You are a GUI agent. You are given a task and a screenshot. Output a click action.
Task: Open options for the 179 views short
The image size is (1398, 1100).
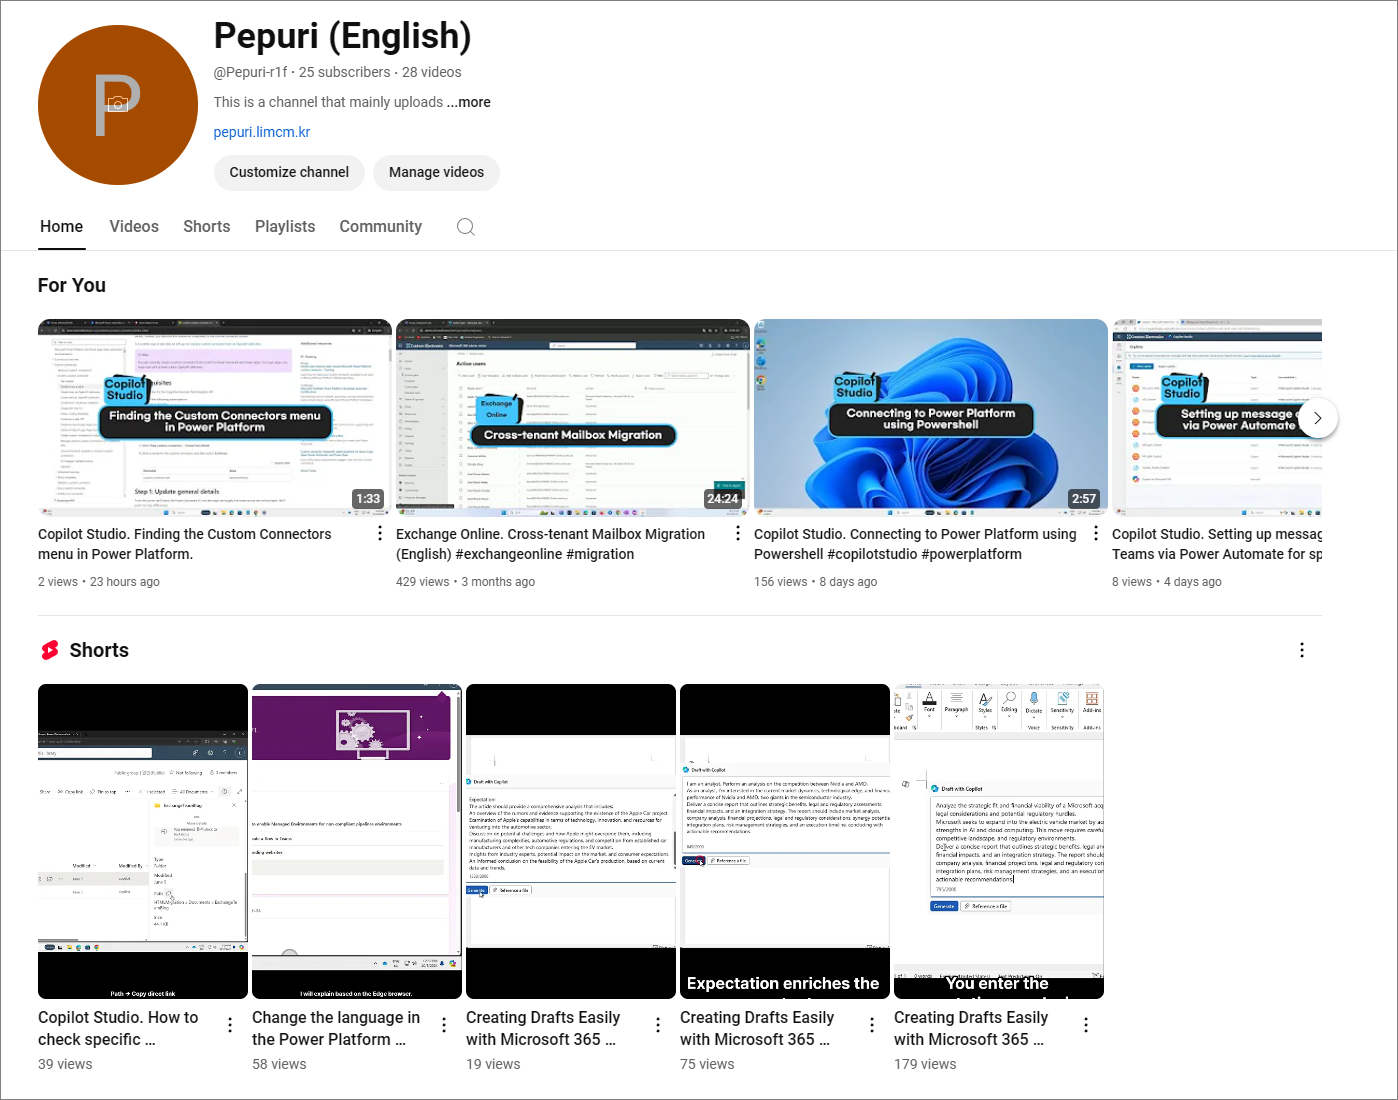point(1086,1025)
